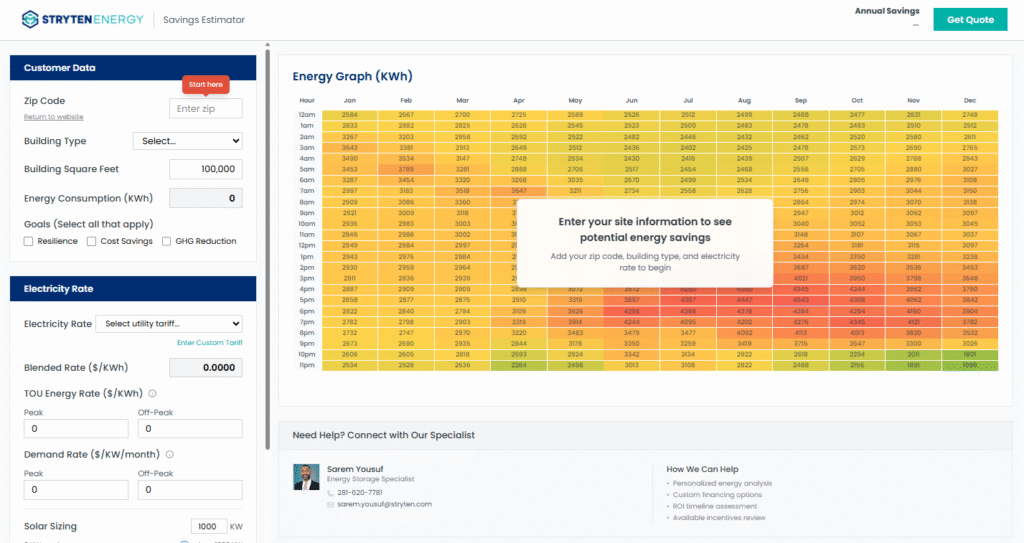Click the phone icon beside 281-620-7781

331,492
